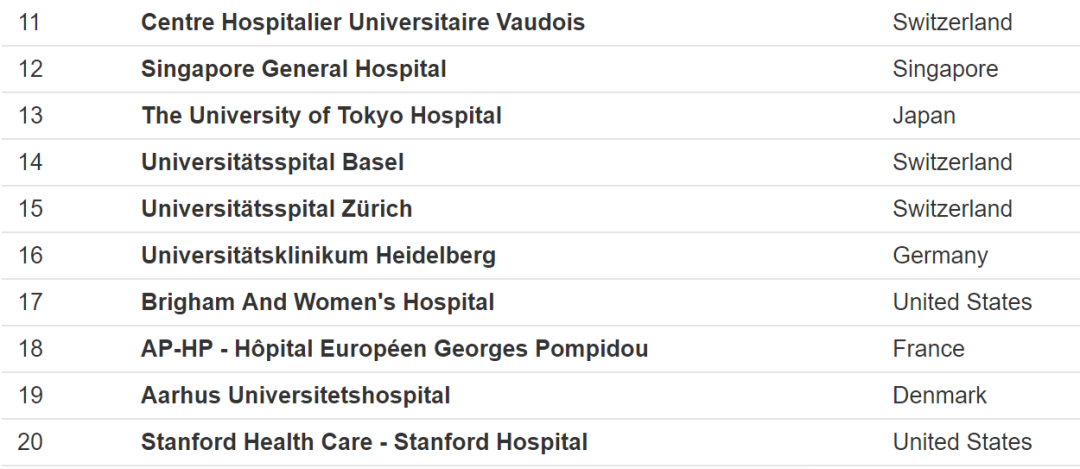The image size is (1080, 469).
Task: Select rank number 13 cell
Action: 30,116
